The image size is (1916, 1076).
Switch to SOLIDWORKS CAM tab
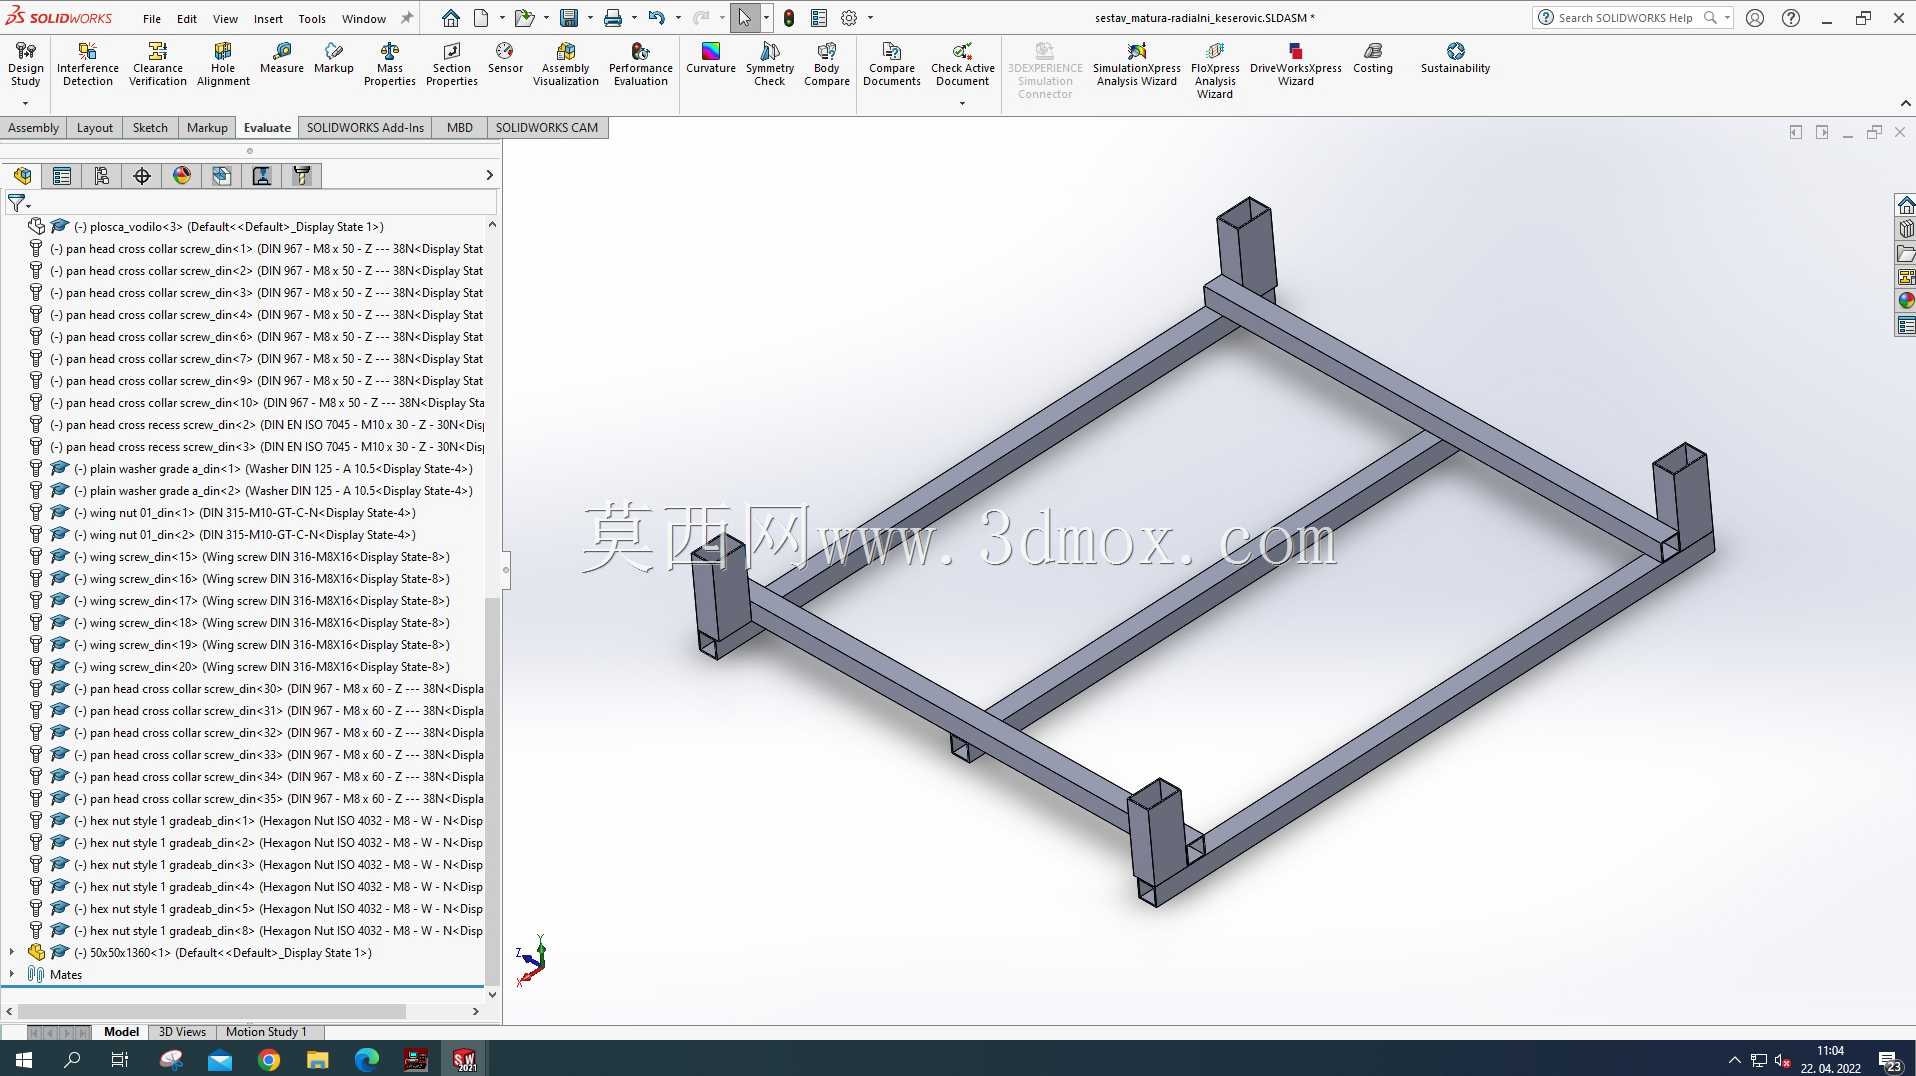tap(547, 127)
